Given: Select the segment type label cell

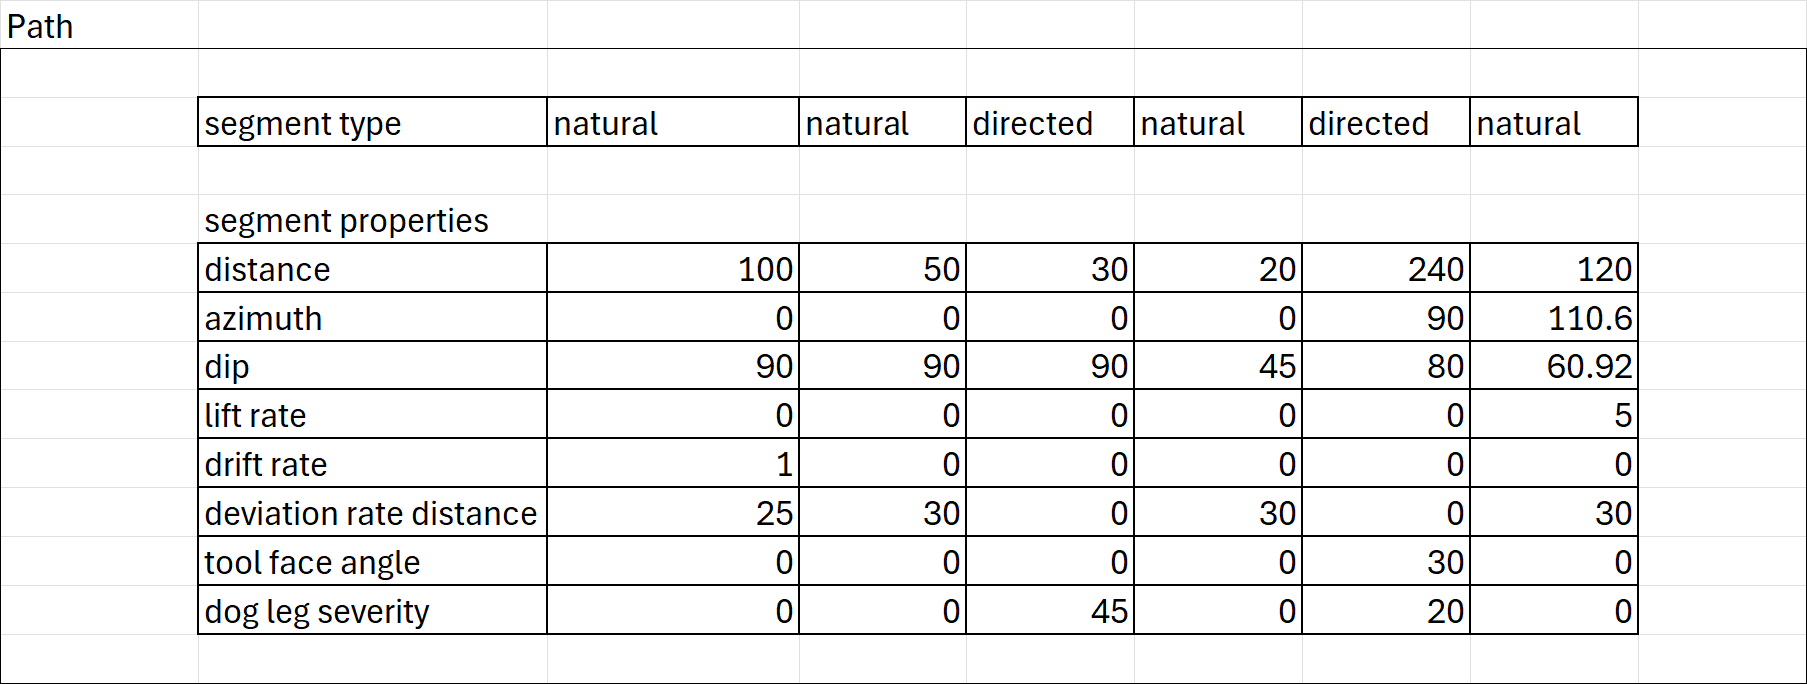Looking at the screenshot, I should (373, 122).
